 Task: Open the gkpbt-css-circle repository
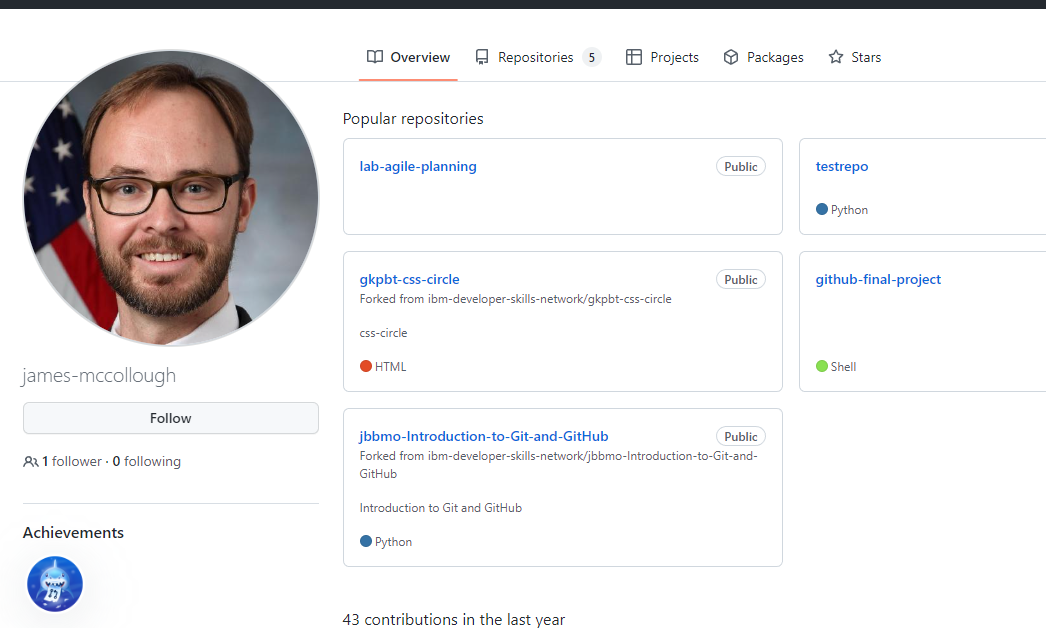410,279
